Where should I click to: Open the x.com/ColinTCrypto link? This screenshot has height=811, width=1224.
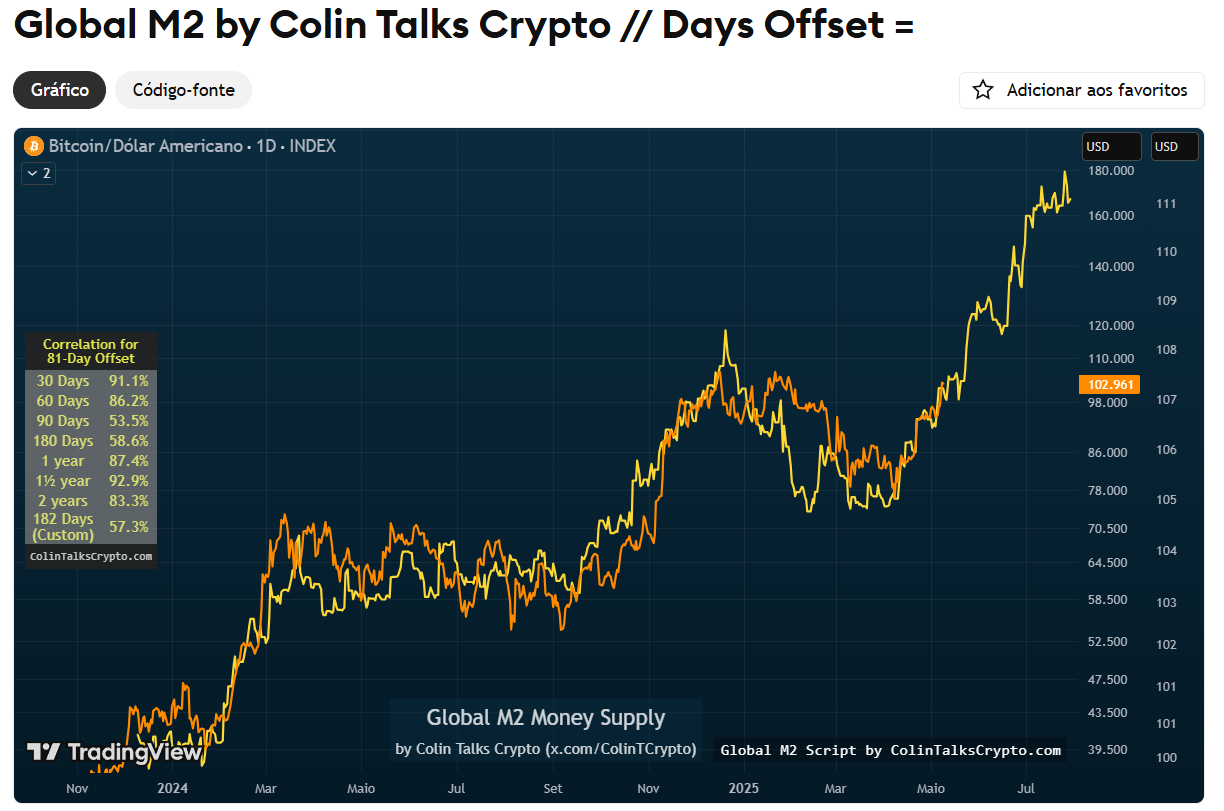click(622, 748)
